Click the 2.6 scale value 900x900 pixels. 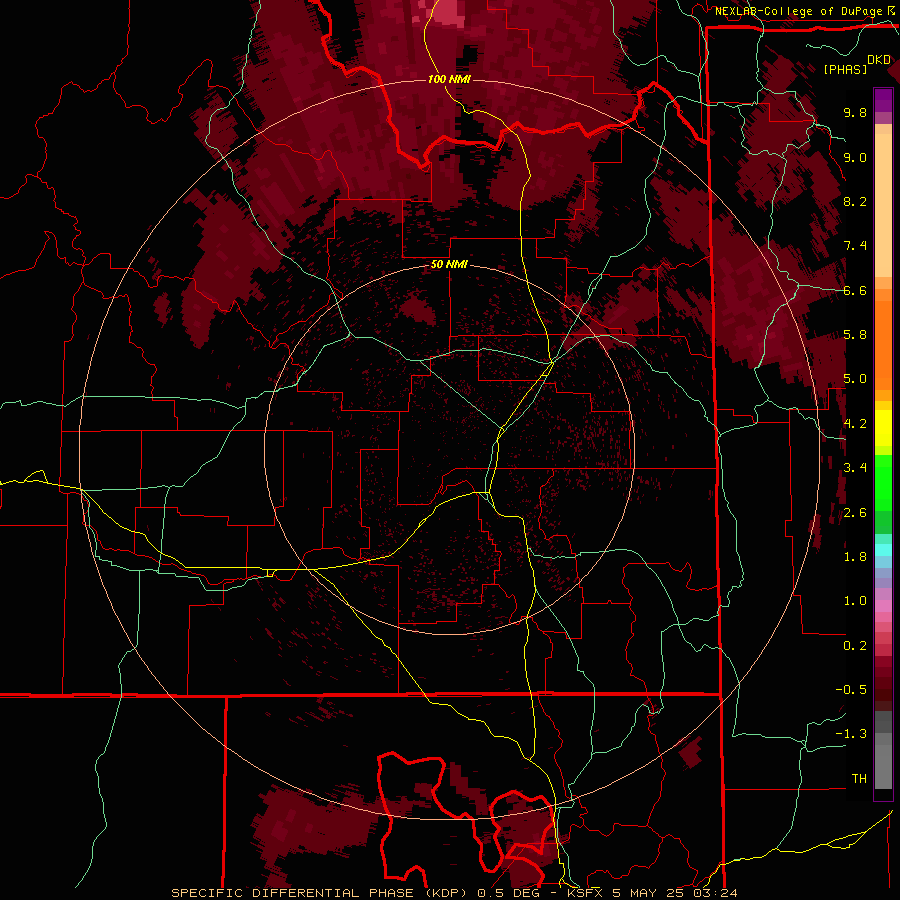(855, 513)
